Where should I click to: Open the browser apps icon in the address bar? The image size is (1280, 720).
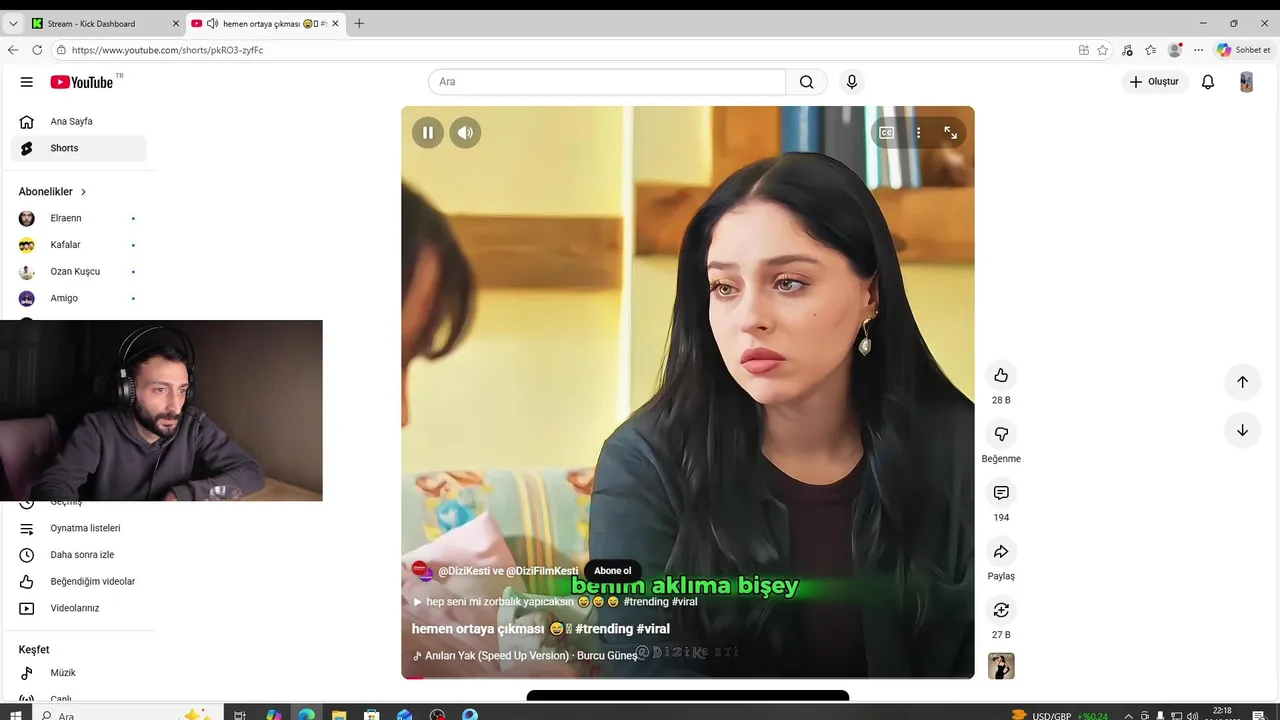(x=1083, y=50)
